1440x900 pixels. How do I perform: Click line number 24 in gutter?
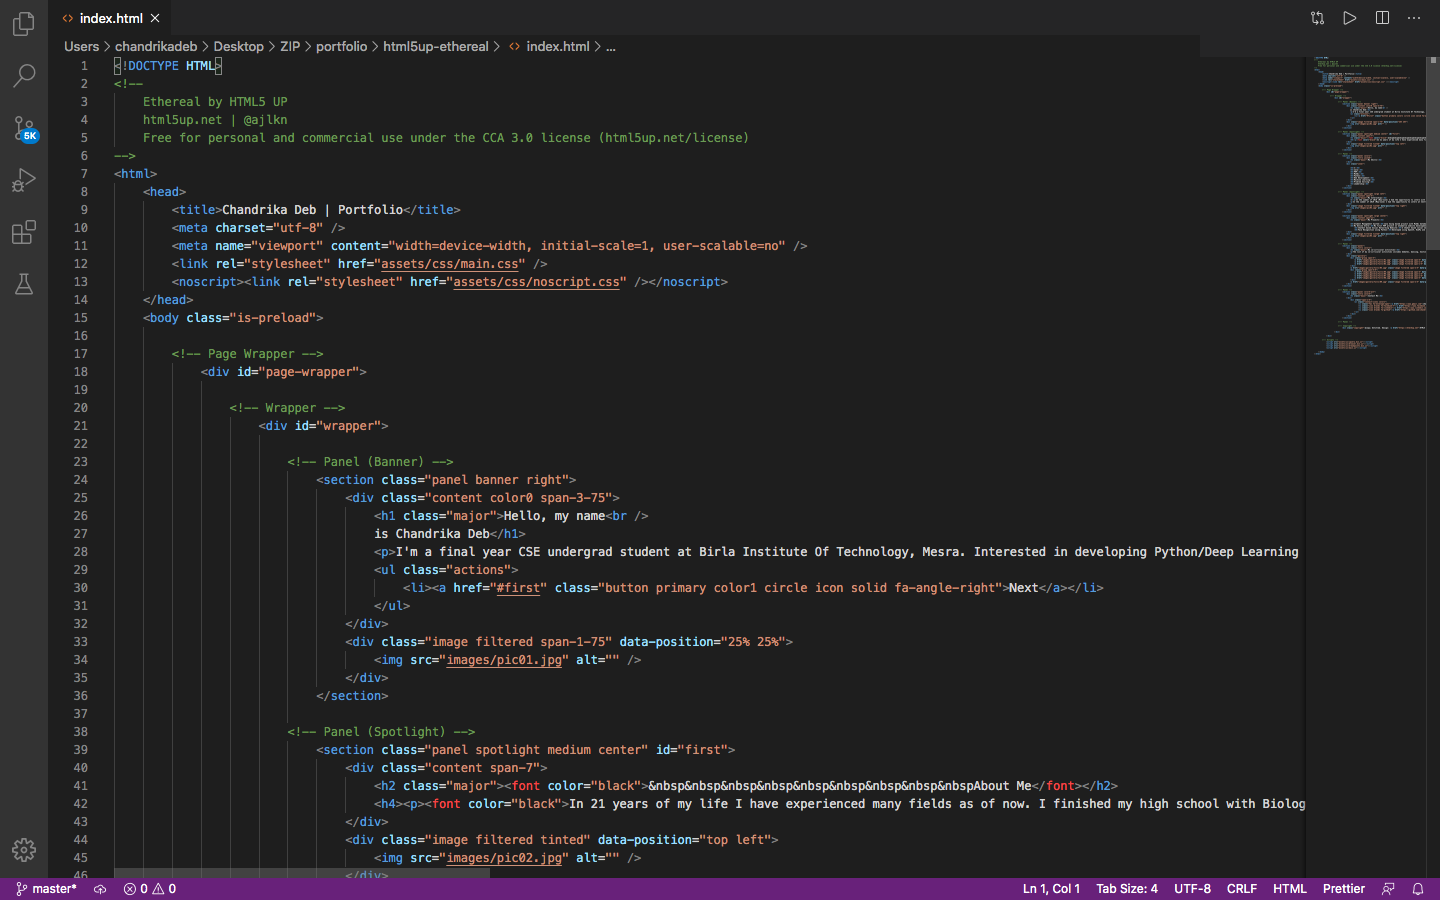pyautogui.click(x=80, y=480)
